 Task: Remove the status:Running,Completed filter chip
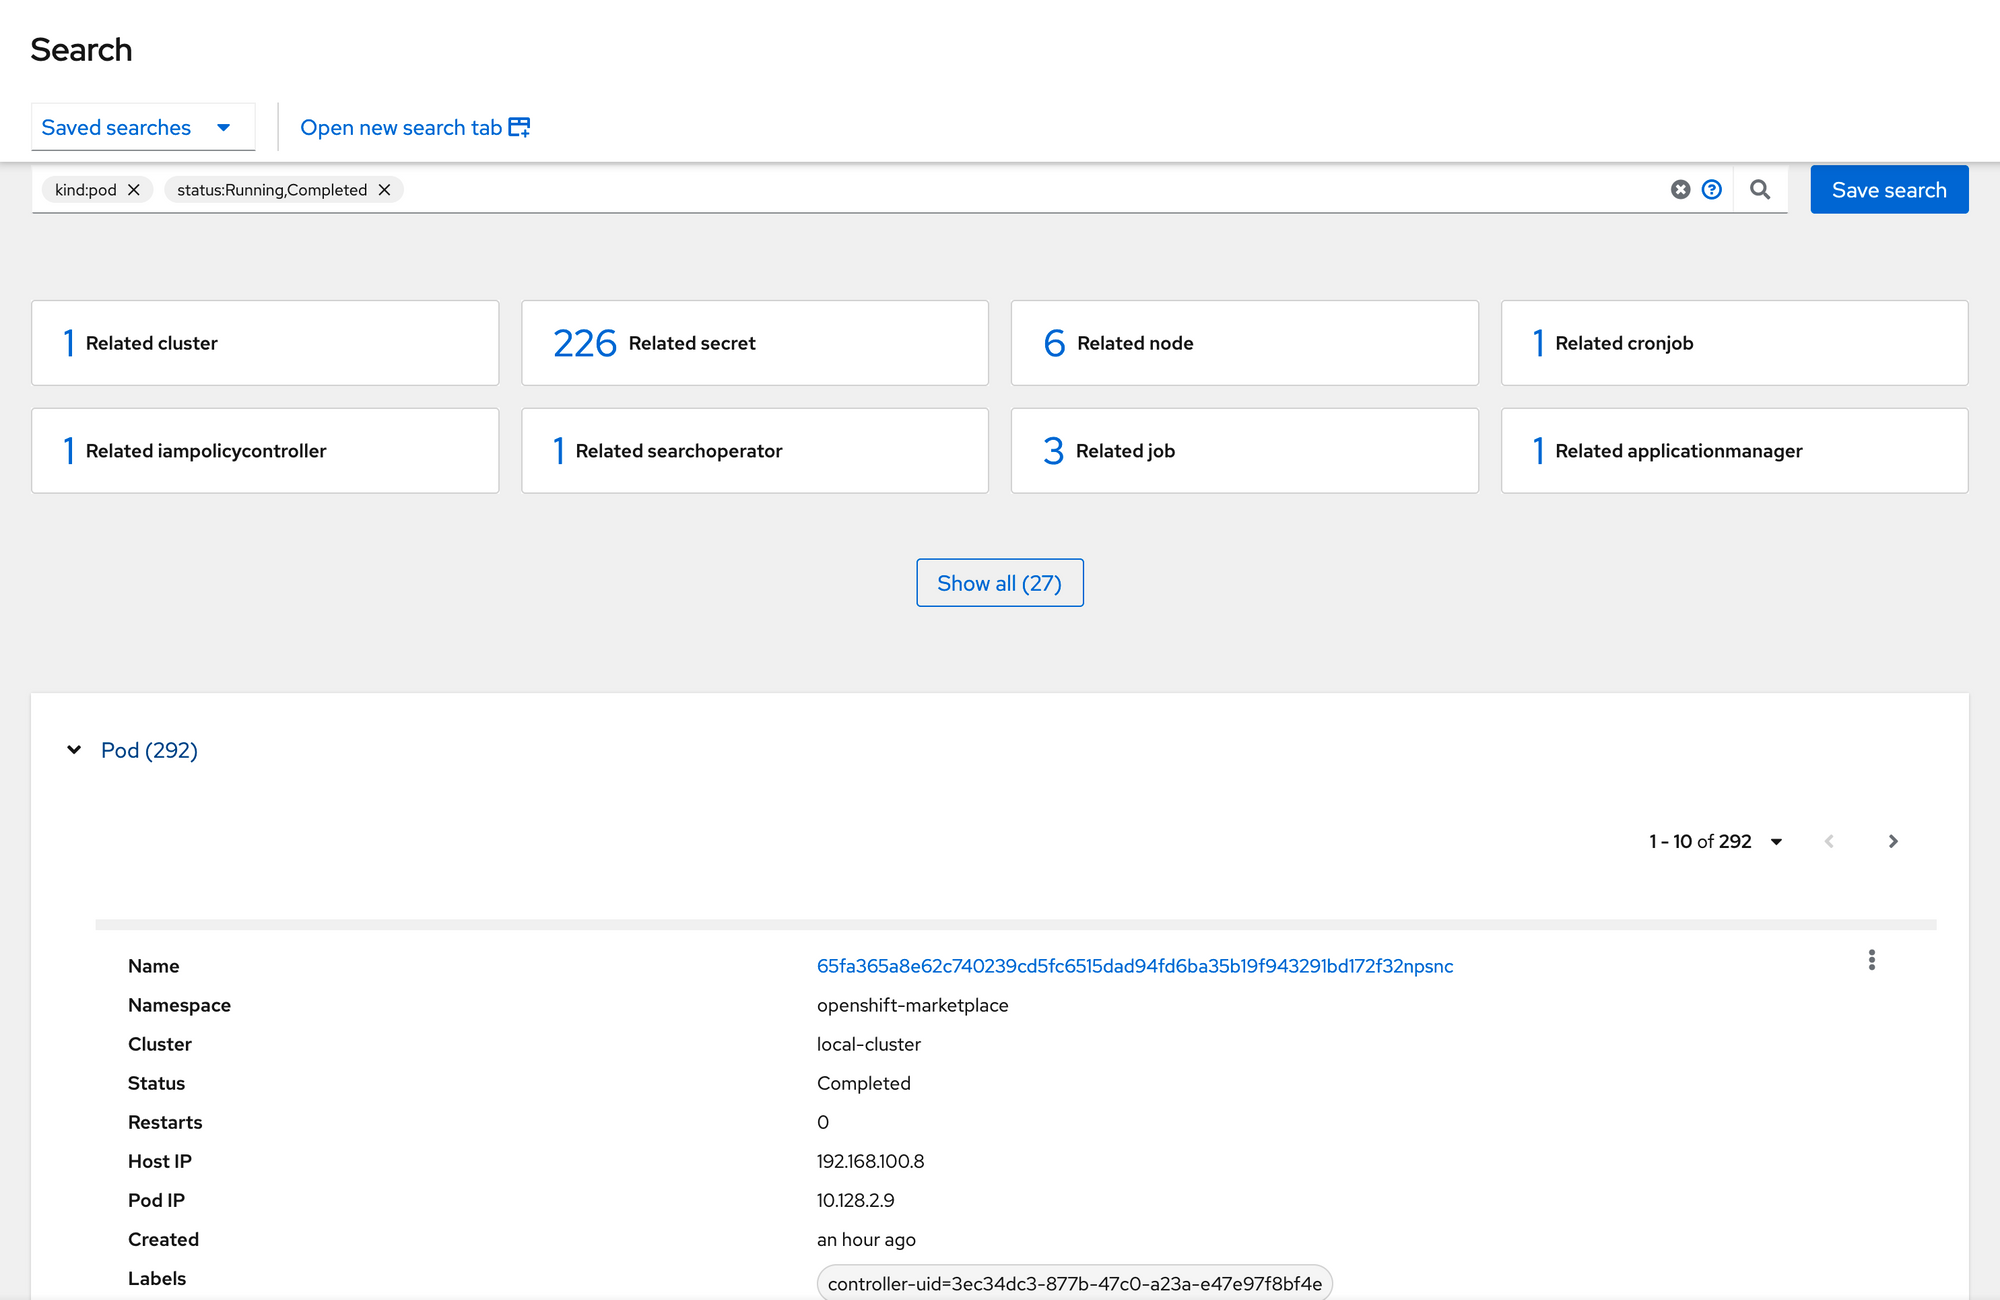[384, 190]
